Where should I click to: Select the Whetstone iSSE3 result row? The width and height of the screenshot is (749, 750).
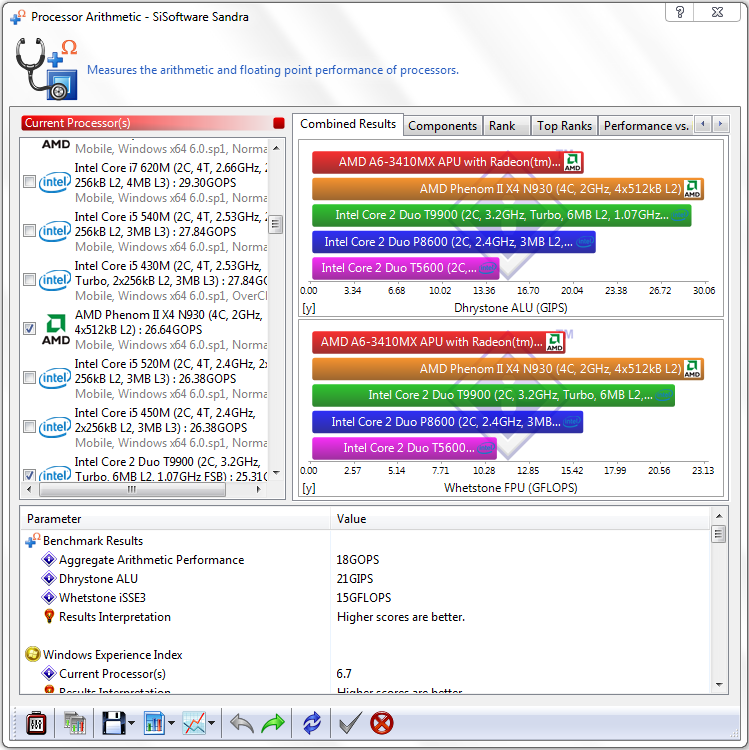click(365, 598)
